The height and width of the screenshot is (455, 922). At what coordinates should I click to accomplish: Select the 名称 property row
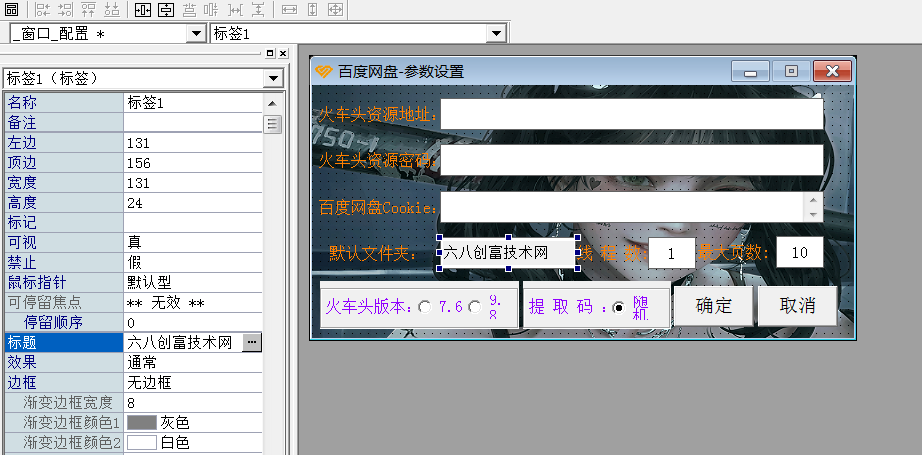[x=133, y=103]
